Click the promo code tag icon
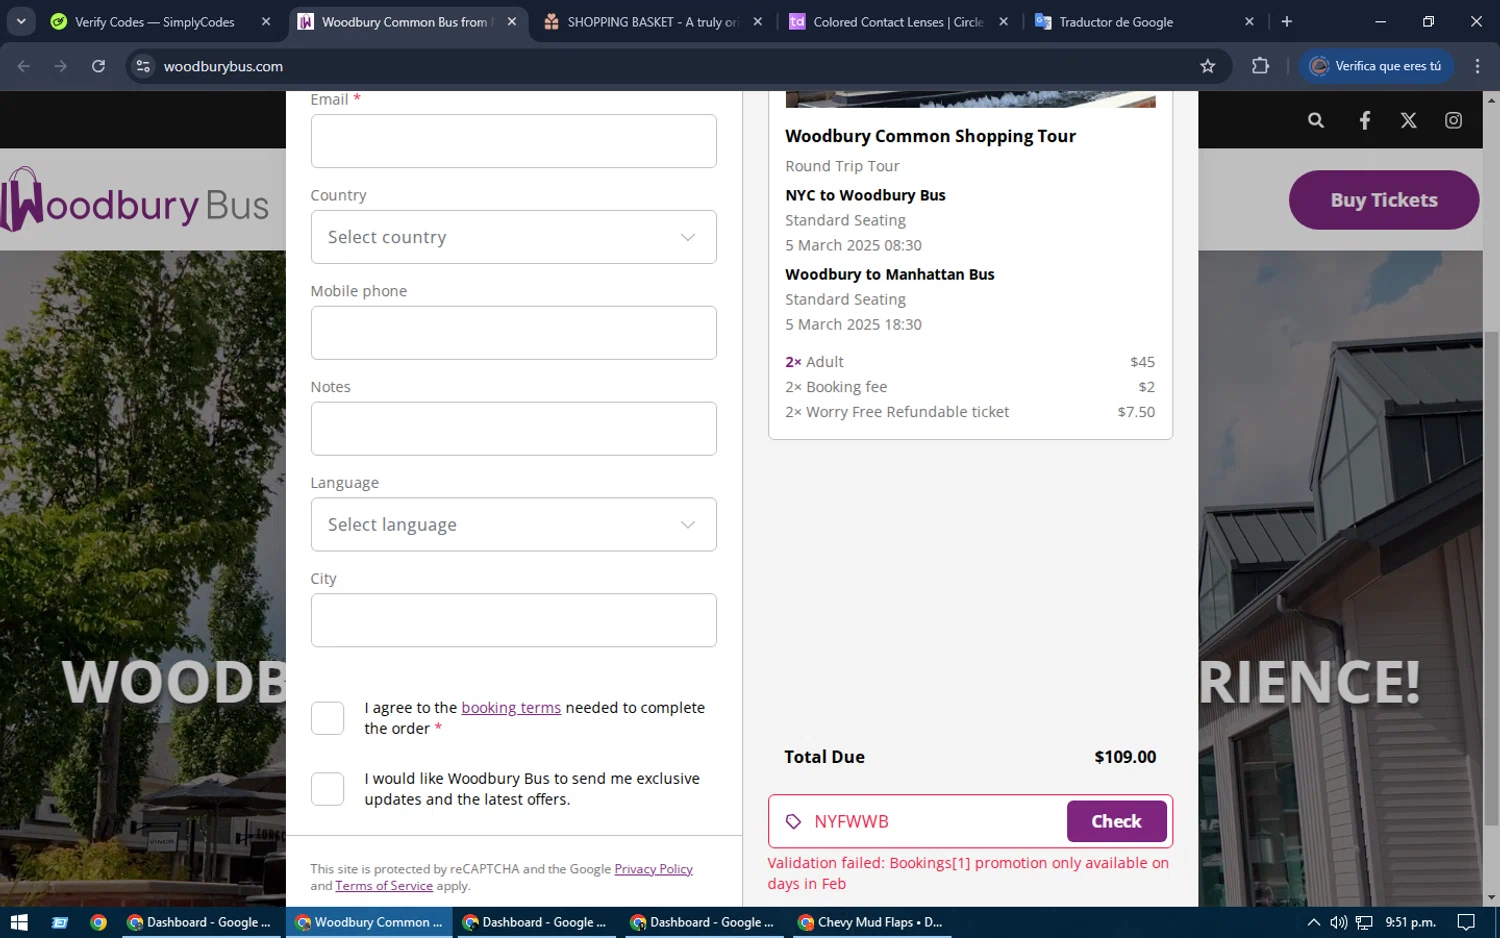This screenshot has height=938, width=1500. [x=793, y=822]
